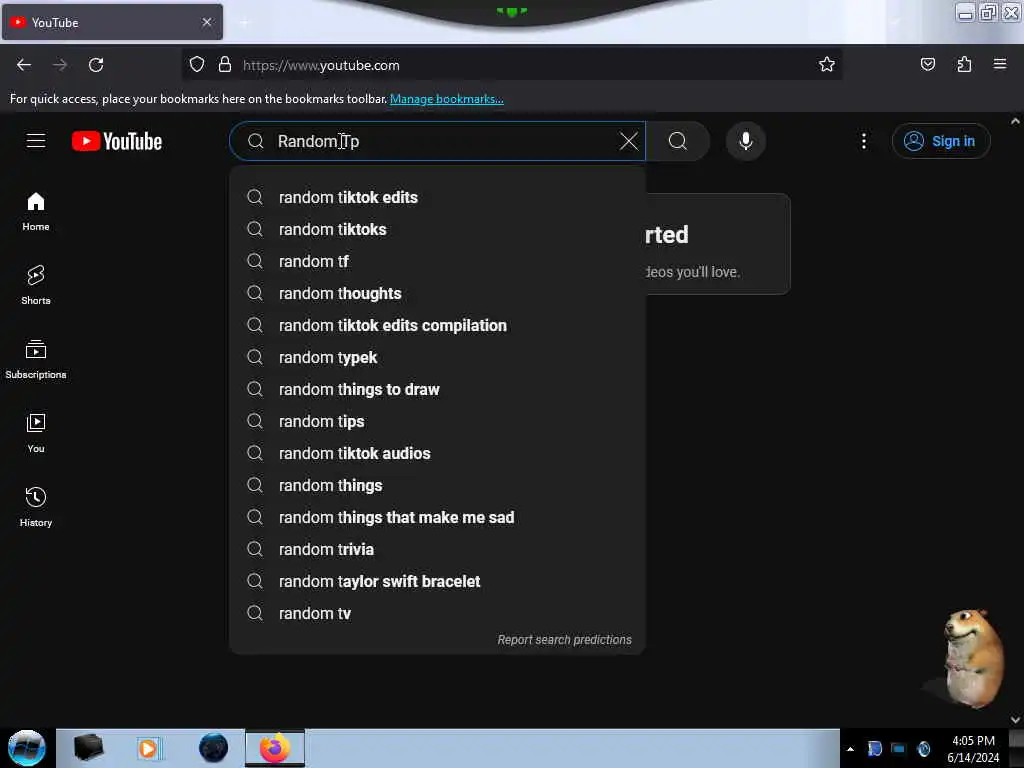Open Firefox application menu
This screenshot has width=1024, height=768.
[1000, 65]
